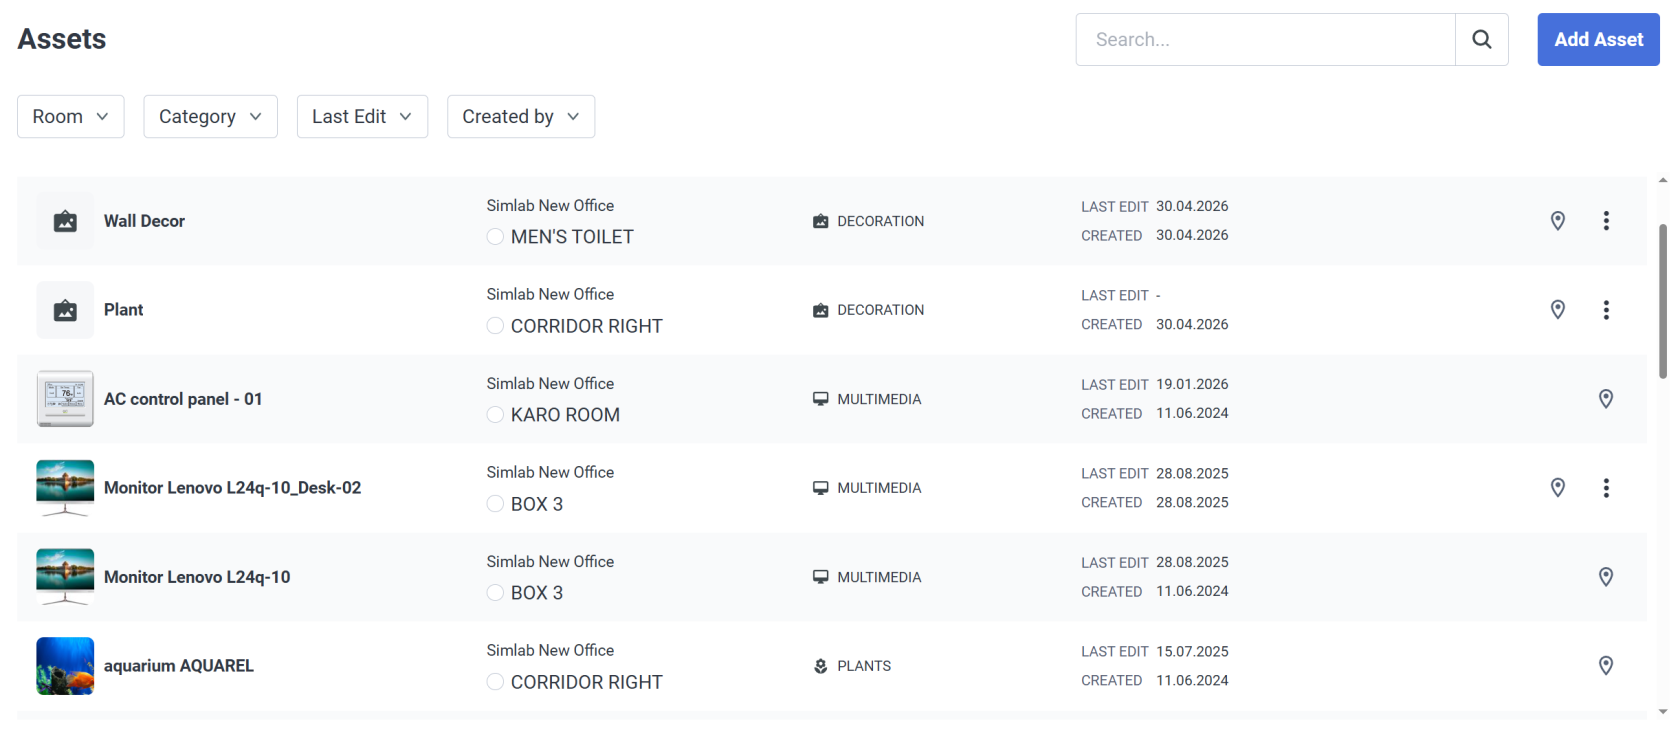Image resolution: width=1680 pixels, height=741 pixels.
Task: Click the scrollbar down arrow
Action: tap(1663, 712)
